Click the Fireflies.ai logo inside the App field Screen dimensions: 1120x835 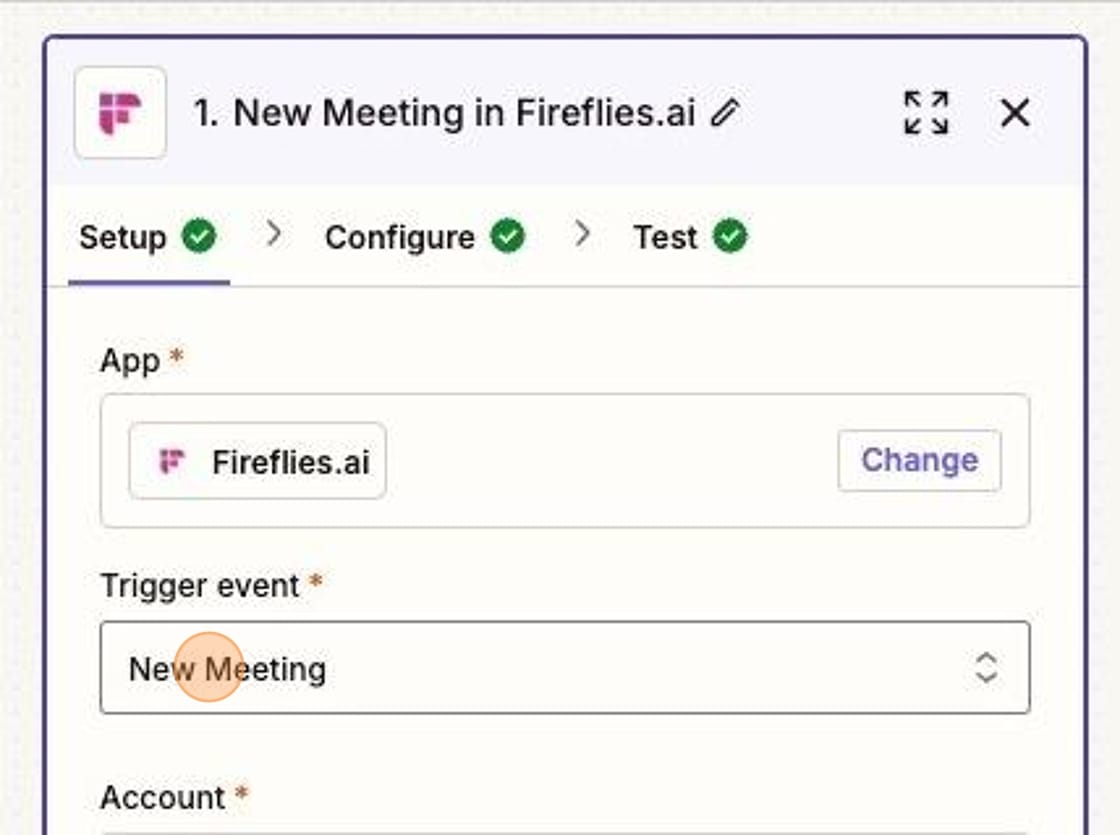172,461
